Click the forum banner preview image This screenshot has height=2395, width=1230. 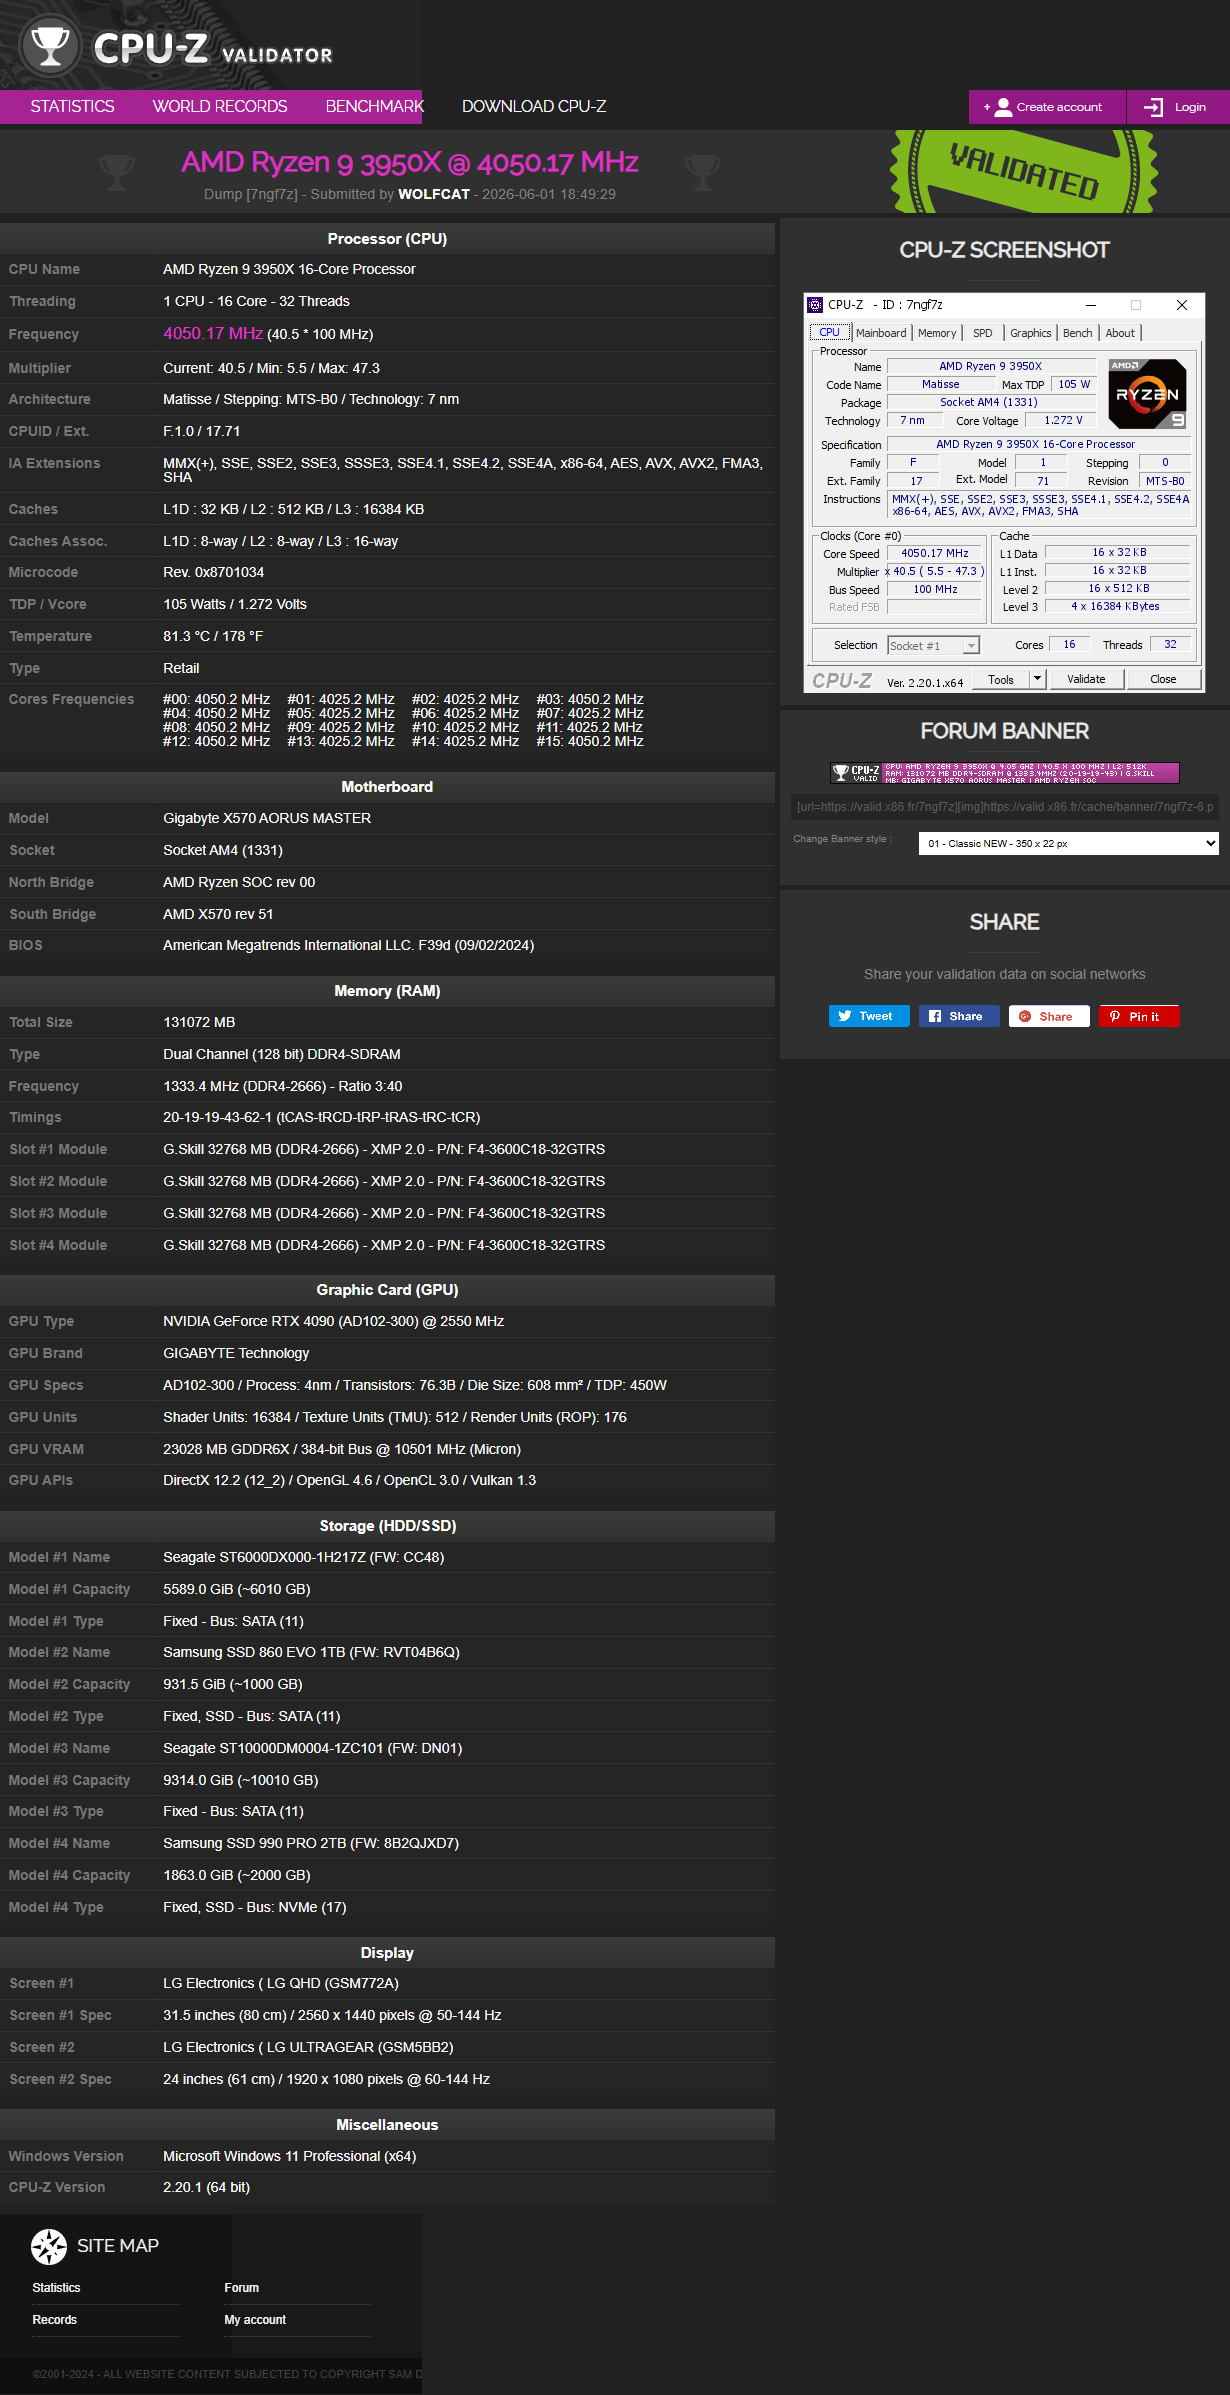(1005, 773)
